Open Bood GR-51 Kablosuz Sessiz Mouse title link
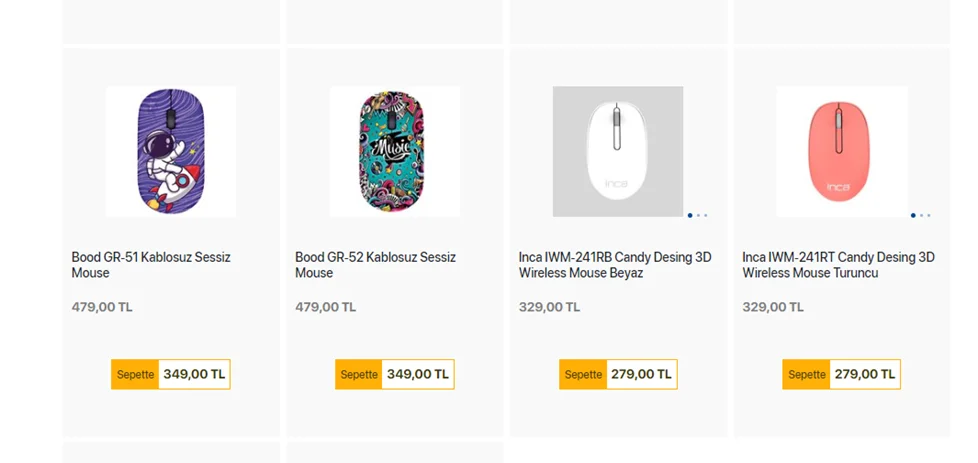This screenshot has width=978, height=463. [151, 265]
